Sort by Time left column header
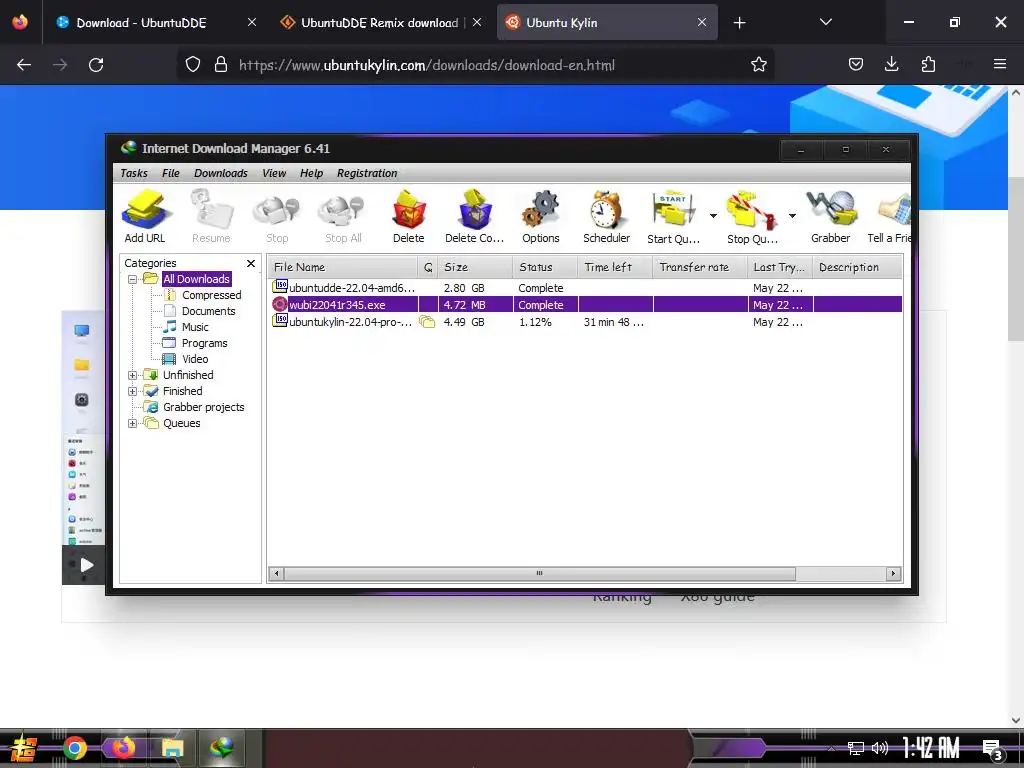Image resolution: width=1024 pixels, height=768 pixels. point(615,267)
